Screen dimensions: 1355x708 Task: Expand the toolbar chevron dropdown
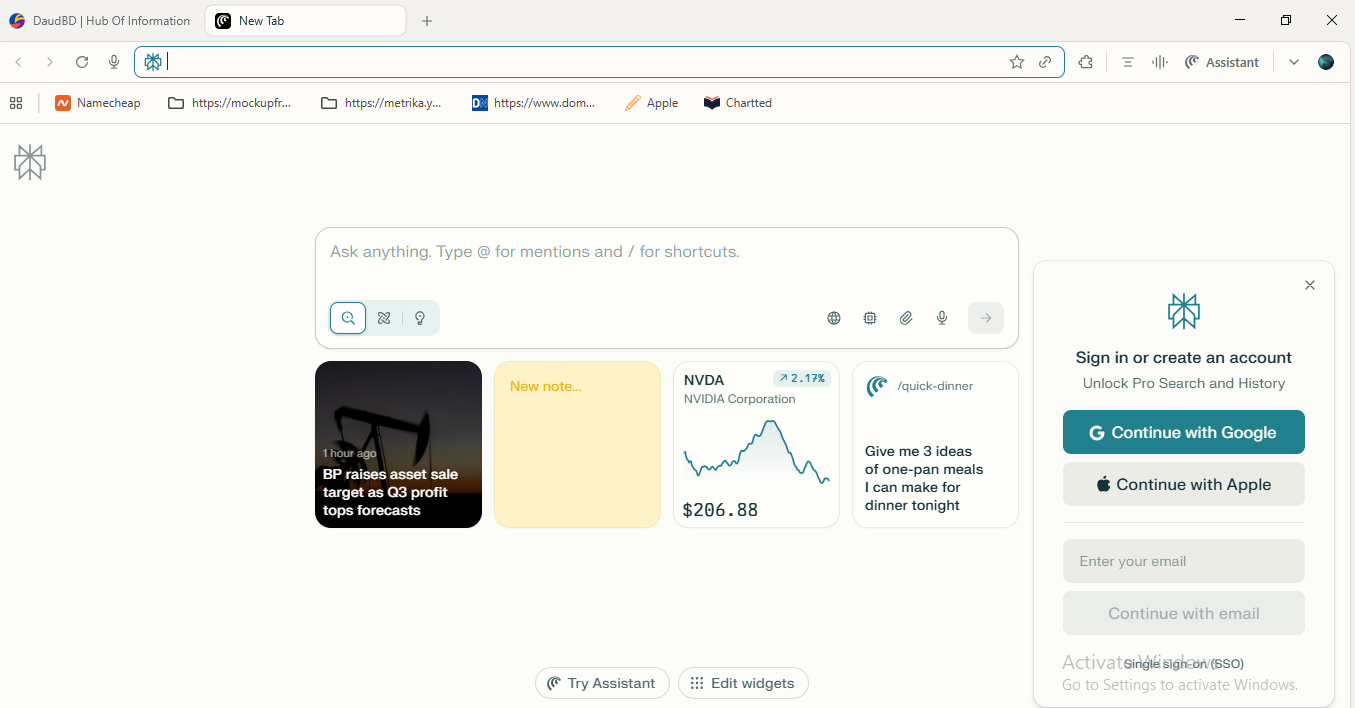point(1294,62)
